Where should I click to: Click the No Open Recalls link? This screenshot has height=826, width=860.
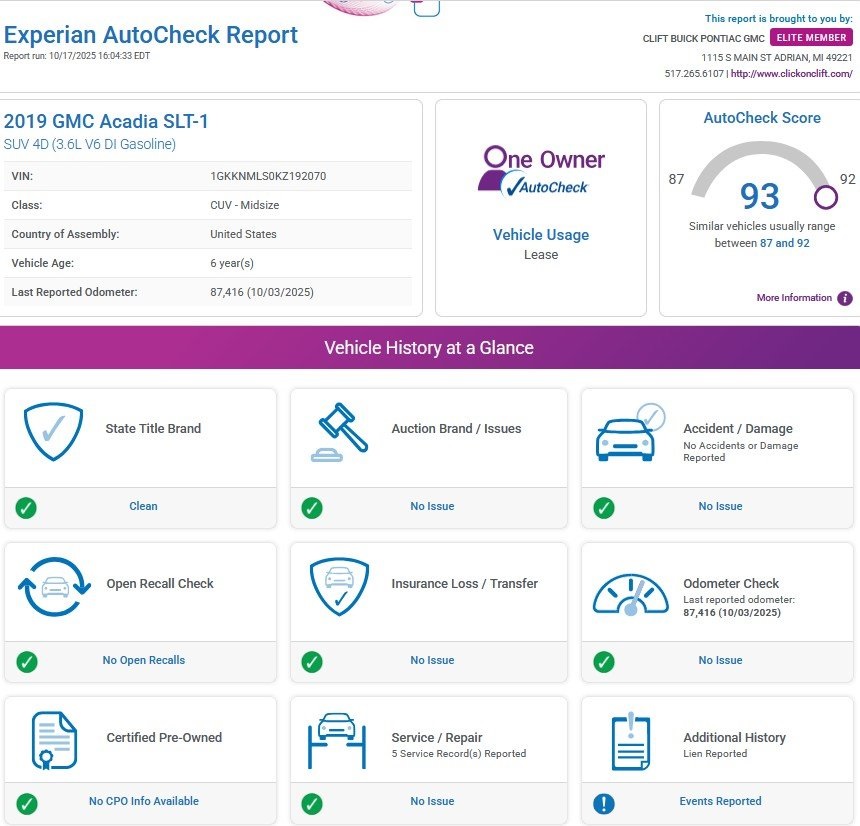coord(143,661)
